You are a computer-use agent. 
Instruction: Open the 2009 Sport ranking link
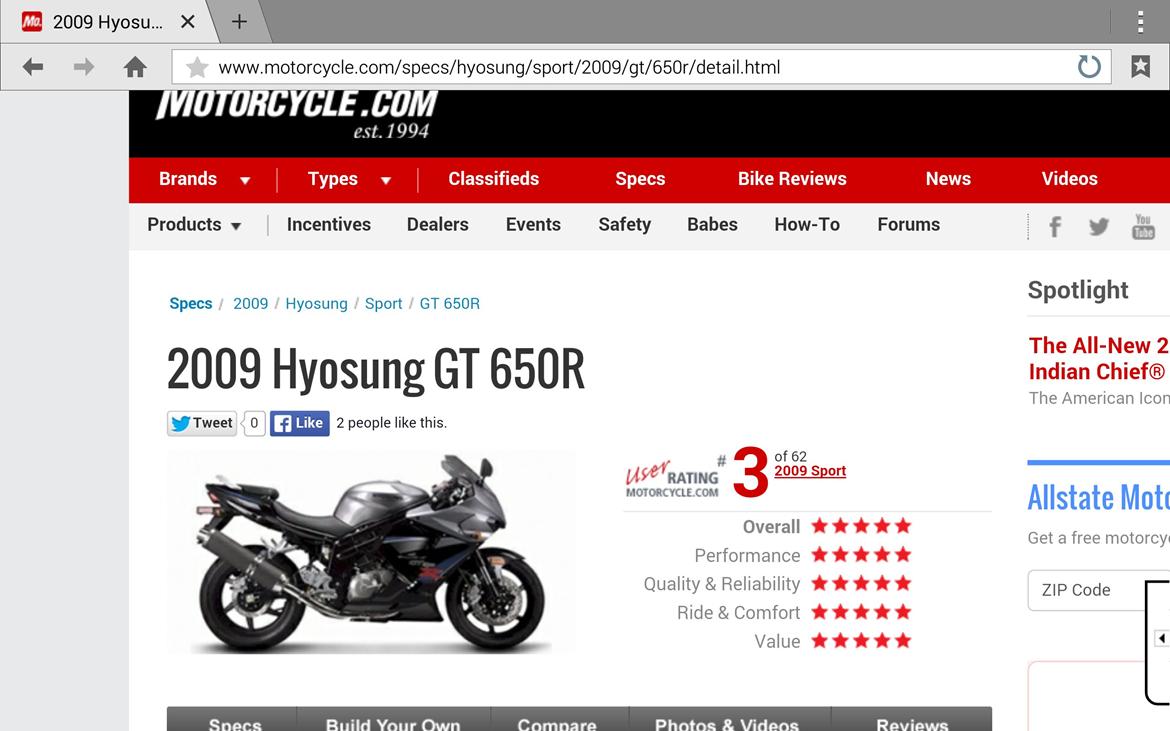click(810, 470)
